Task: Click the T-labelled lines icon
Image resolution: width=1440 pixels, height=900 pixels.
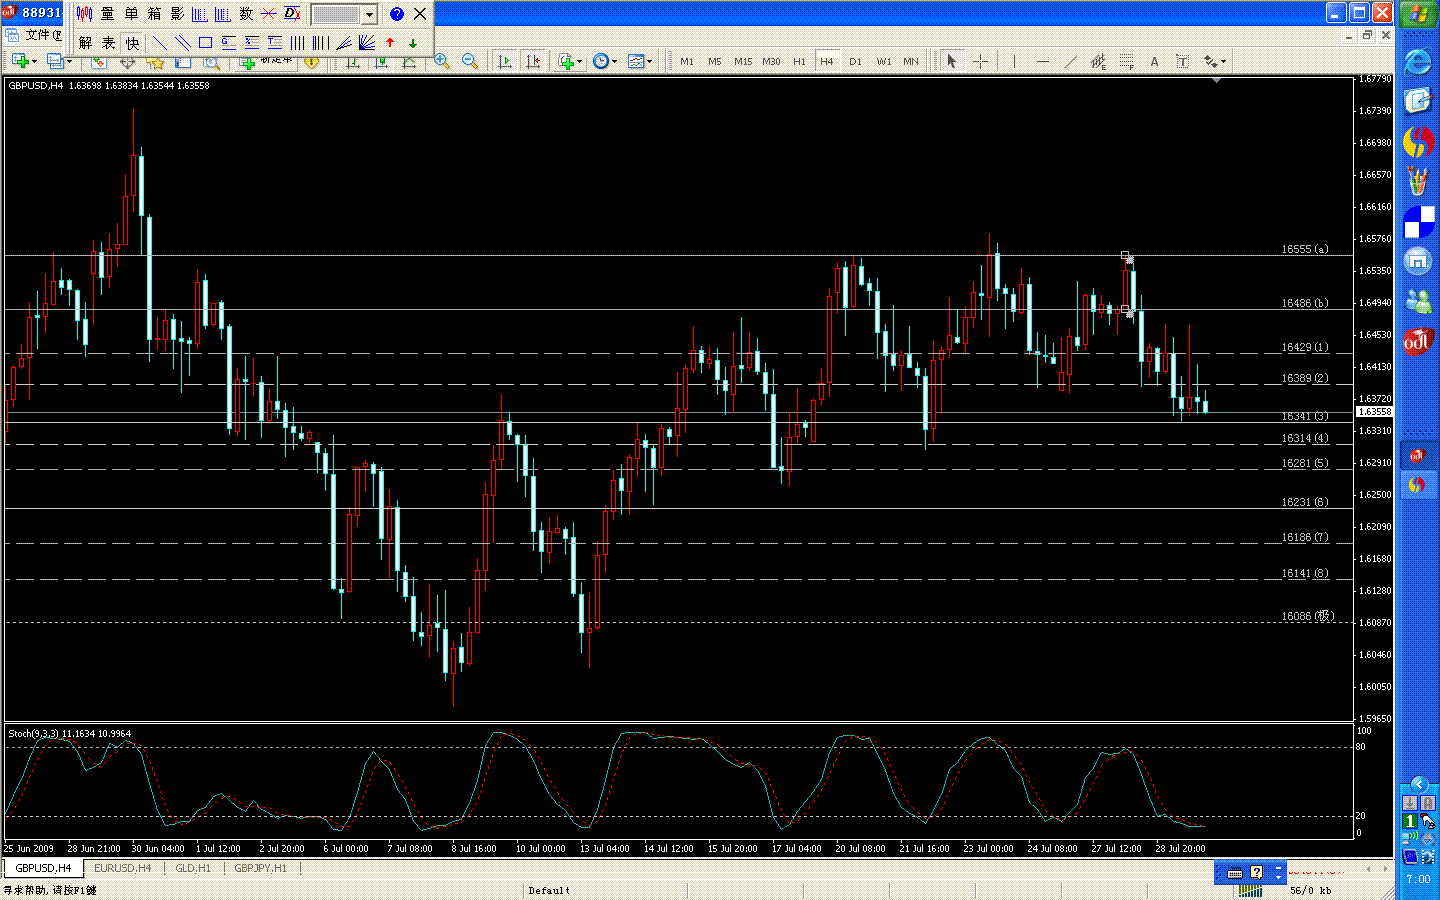Action: point(274,43)
